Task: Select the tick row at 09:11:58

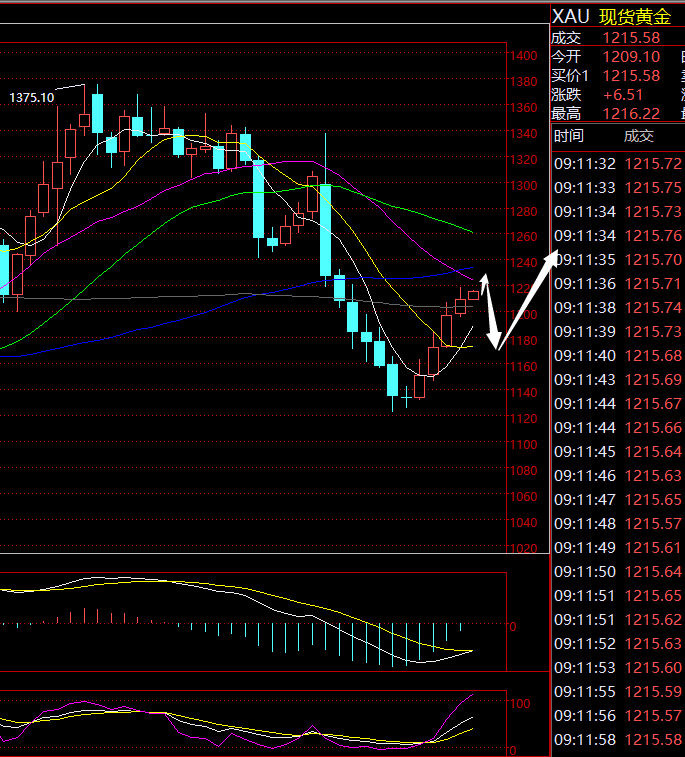Action: tap(618, 740)
